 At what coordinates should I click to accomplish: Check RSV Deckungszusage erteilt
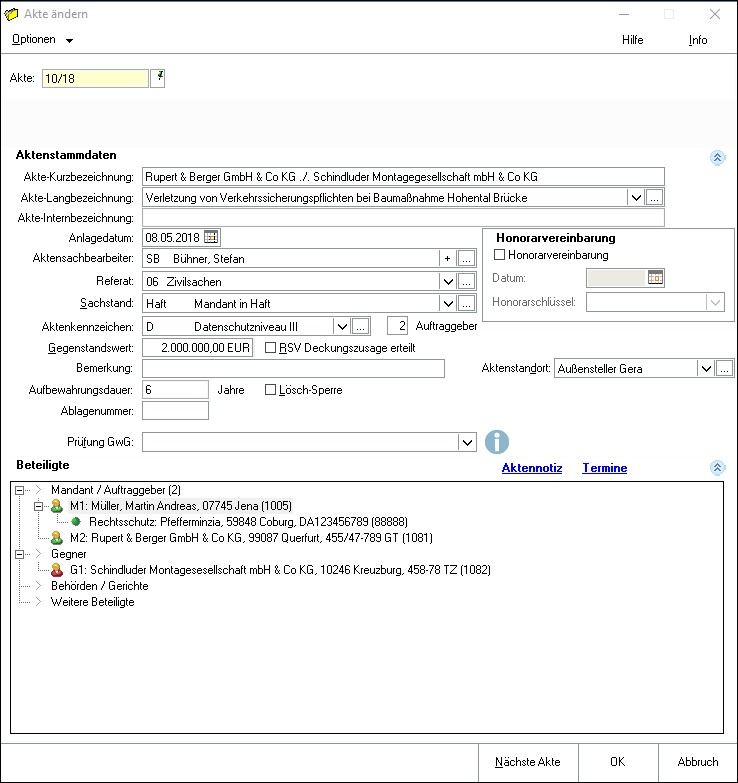click(271, 348)
